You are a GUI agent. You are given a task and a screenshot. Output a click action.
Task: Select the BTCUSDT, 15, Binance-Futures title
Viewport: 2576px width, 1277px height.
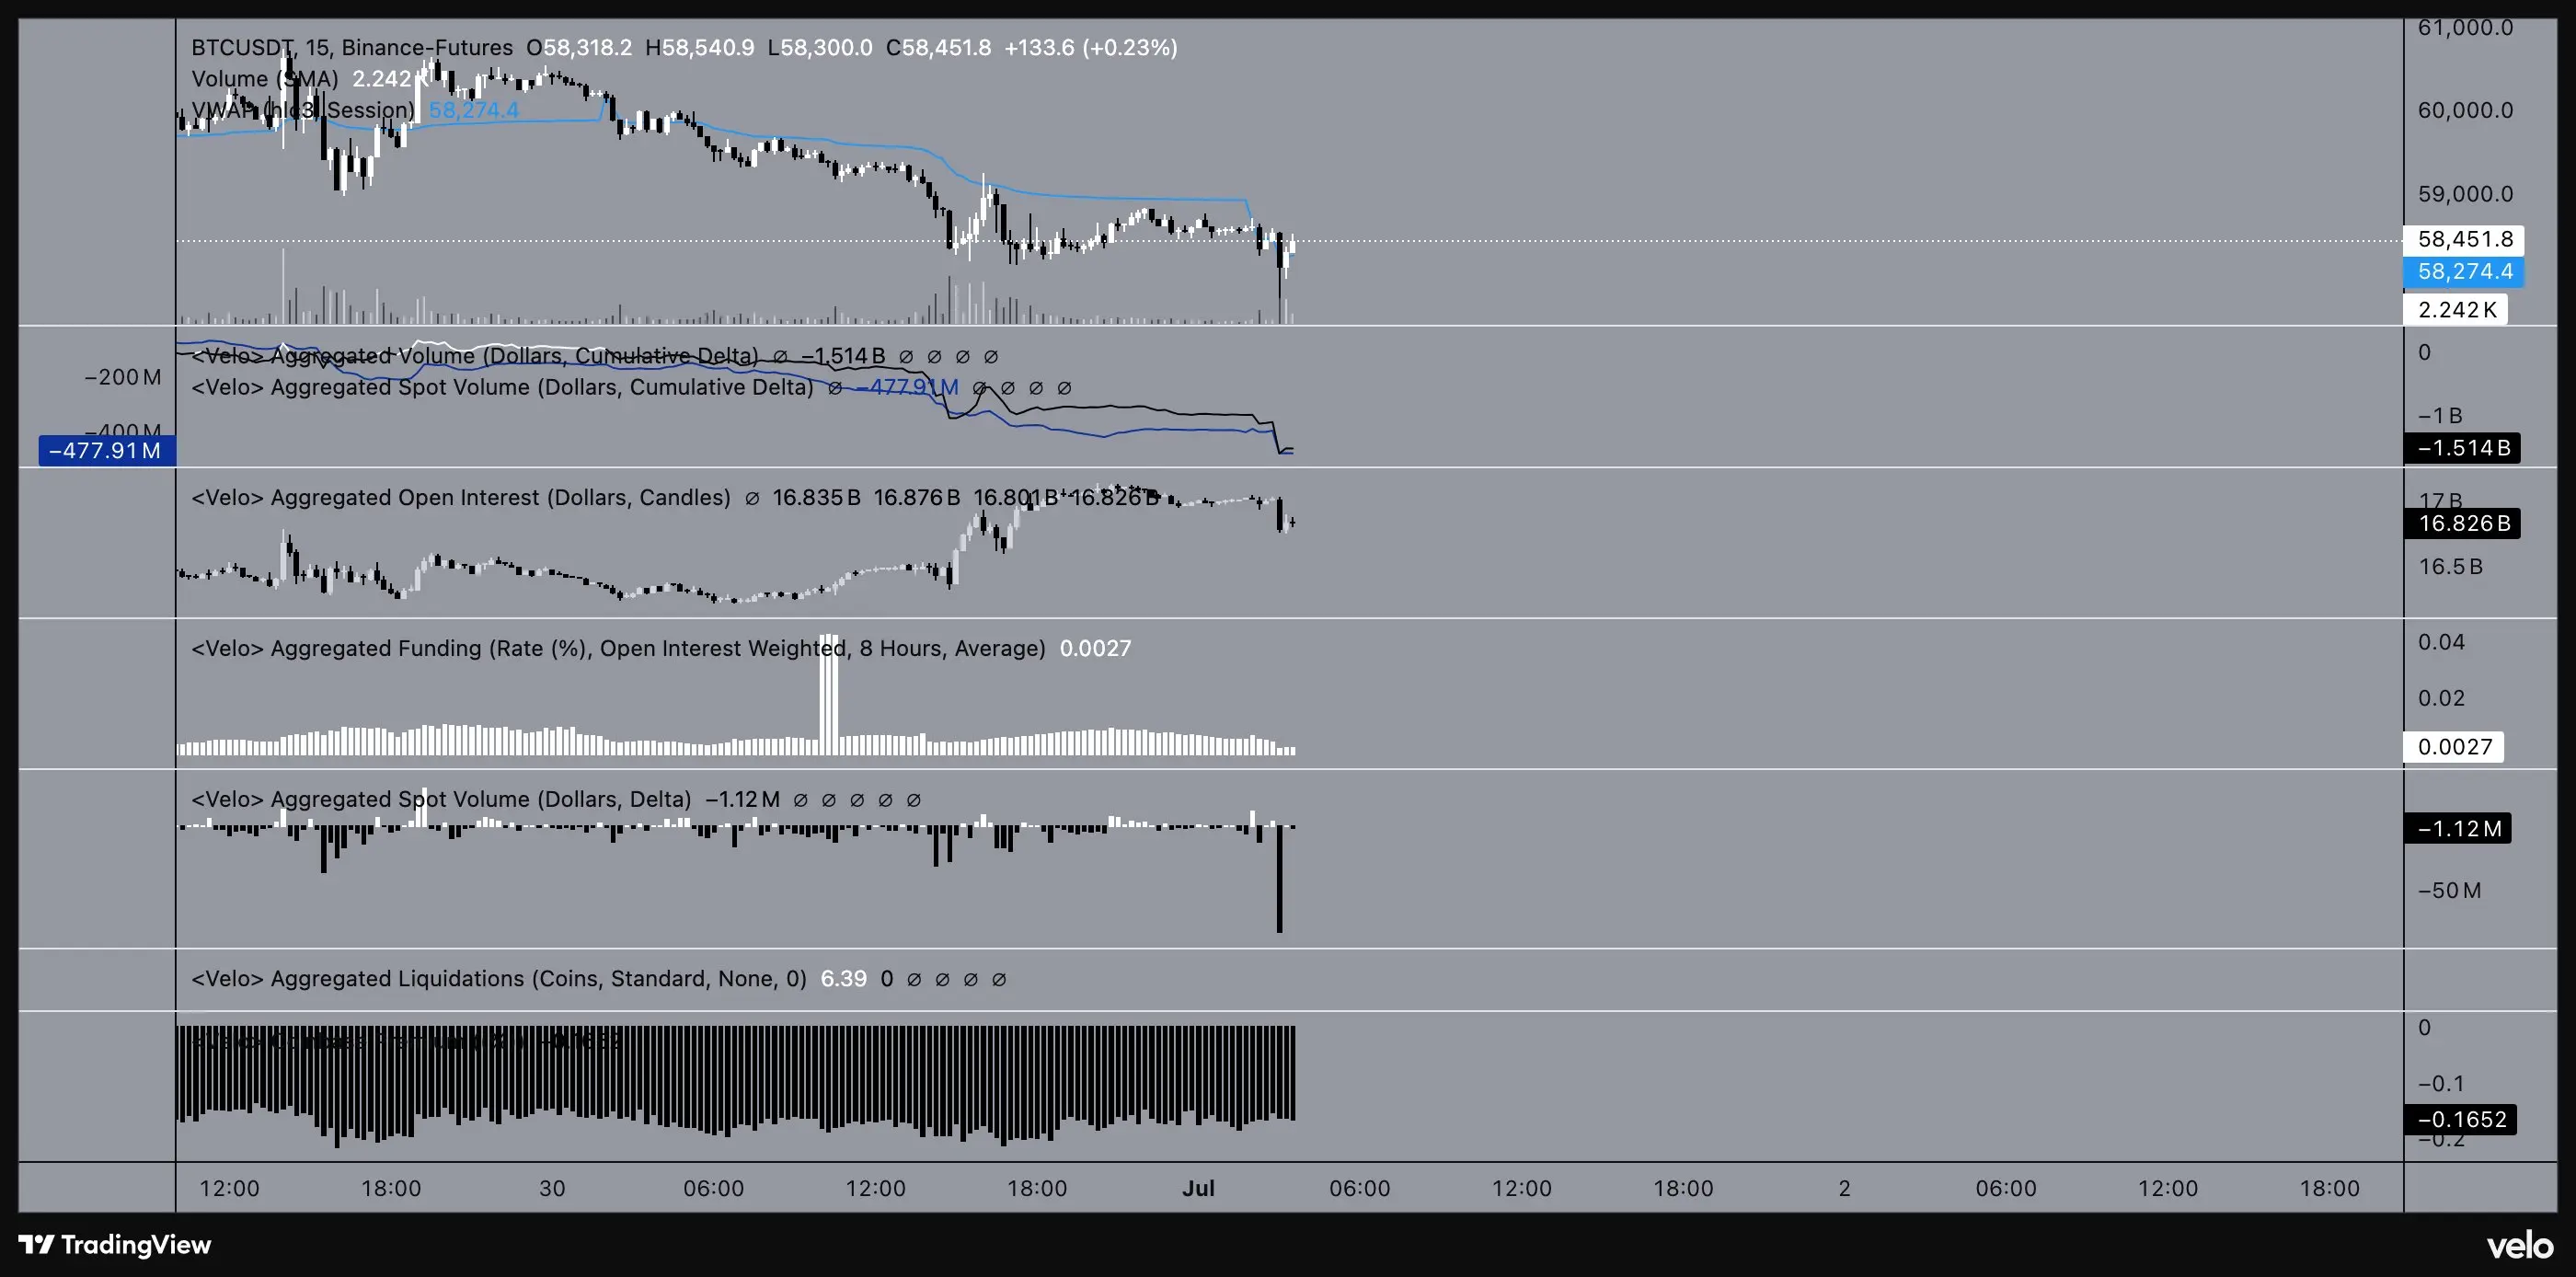click(352, 48)
